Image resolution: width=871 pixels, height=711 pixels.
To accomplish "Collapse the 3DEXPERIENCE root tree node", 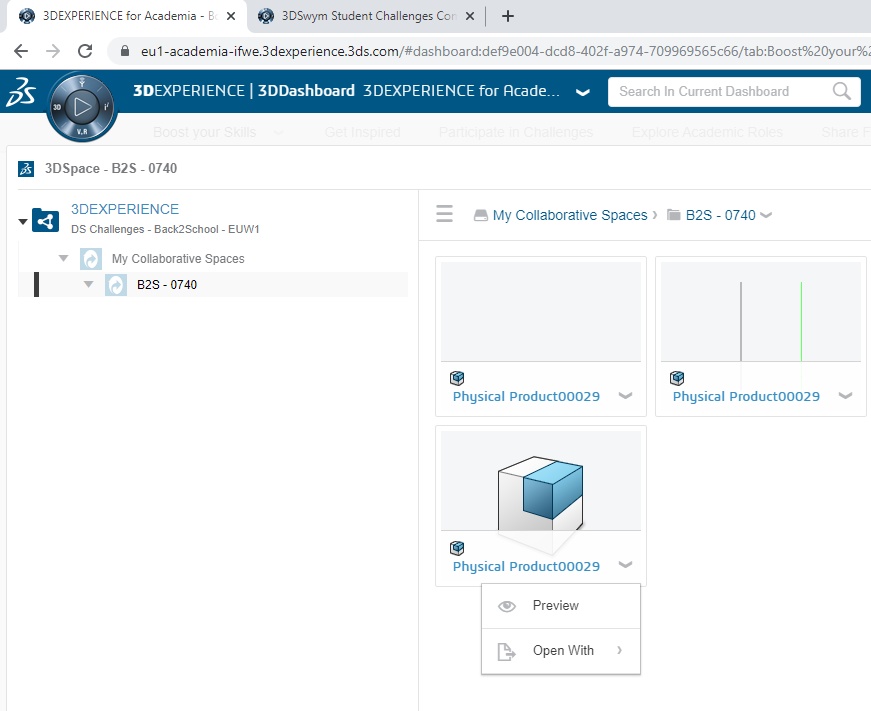I will pos(23,221).
